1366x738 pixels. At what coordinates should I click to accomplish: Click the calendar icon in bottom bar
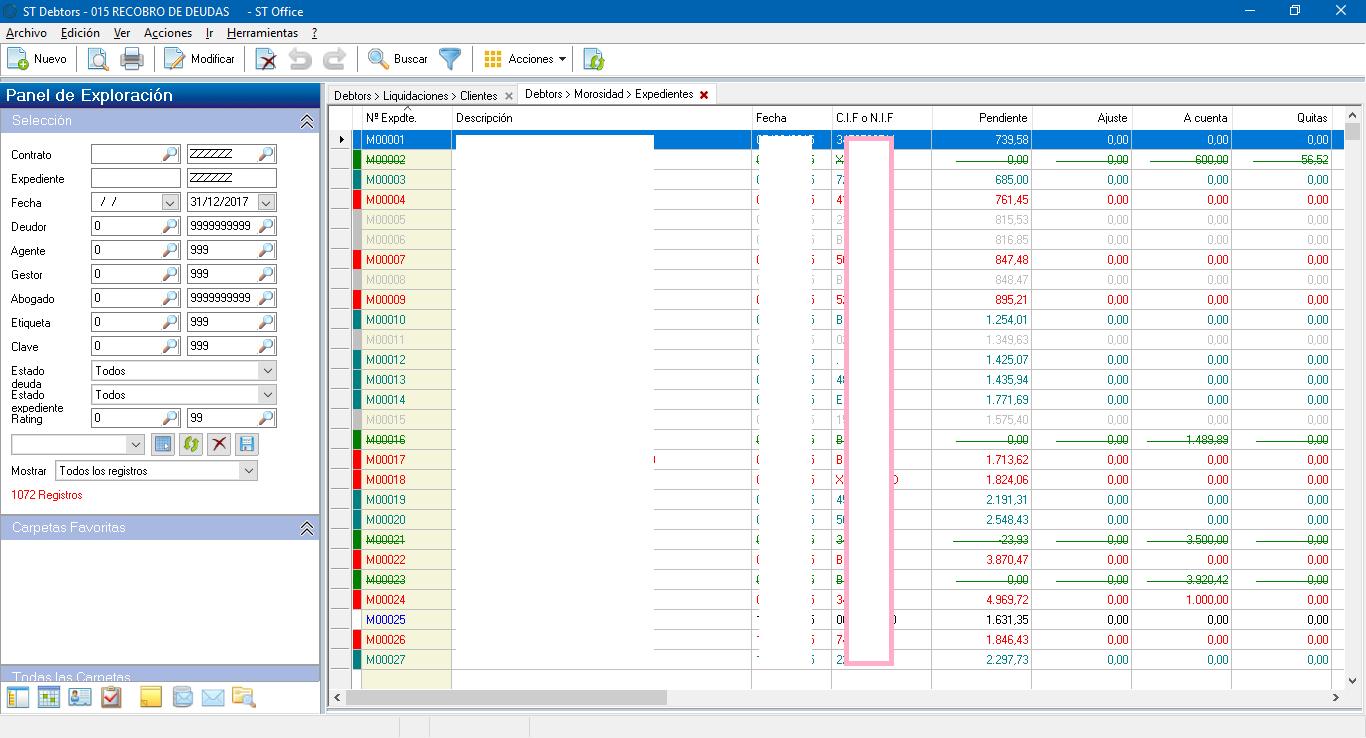[49, 698]
